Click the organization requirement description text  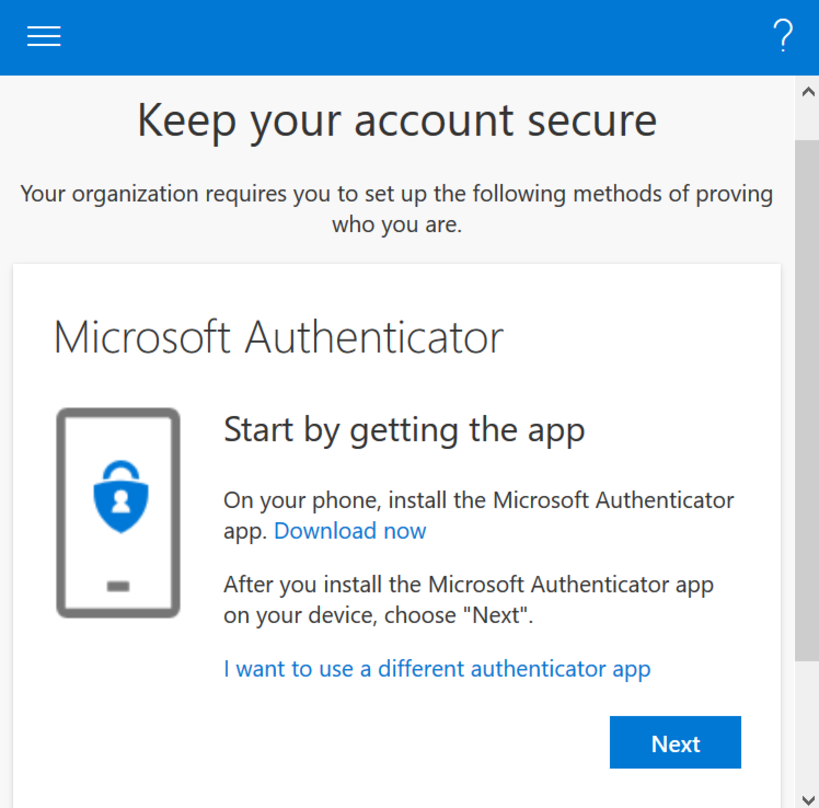point(397,209)
